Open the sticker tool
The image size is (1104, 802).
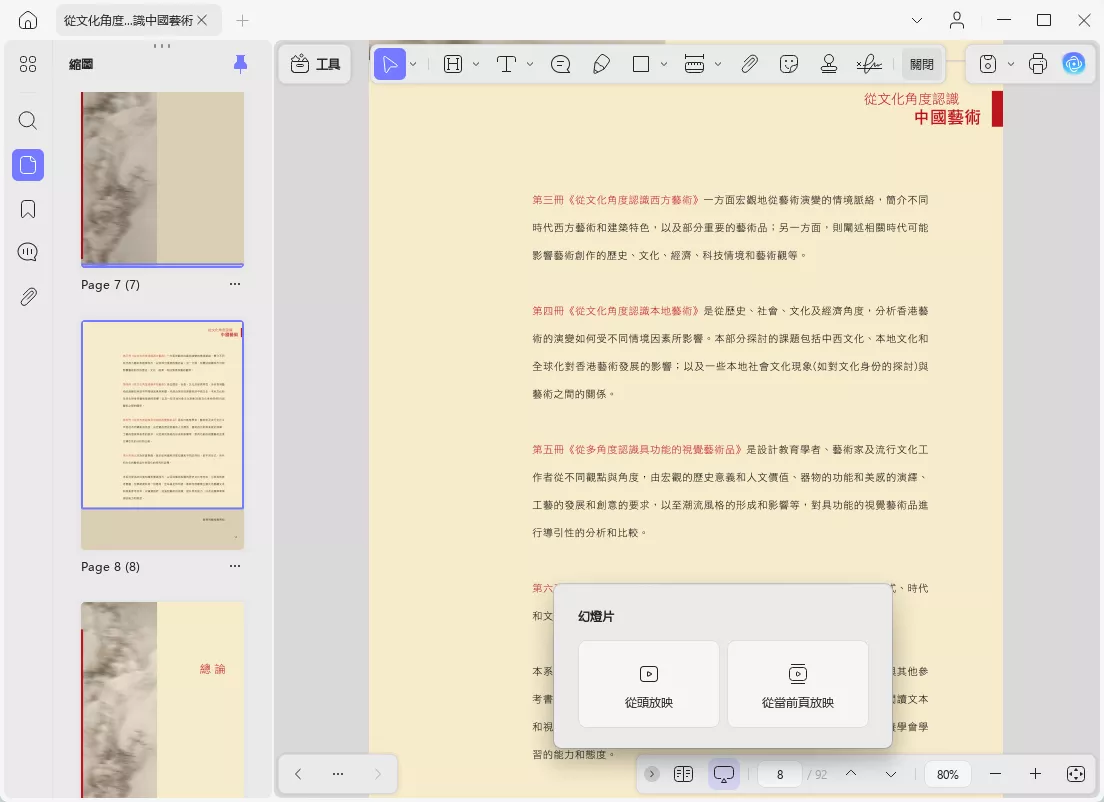[789, 65]
